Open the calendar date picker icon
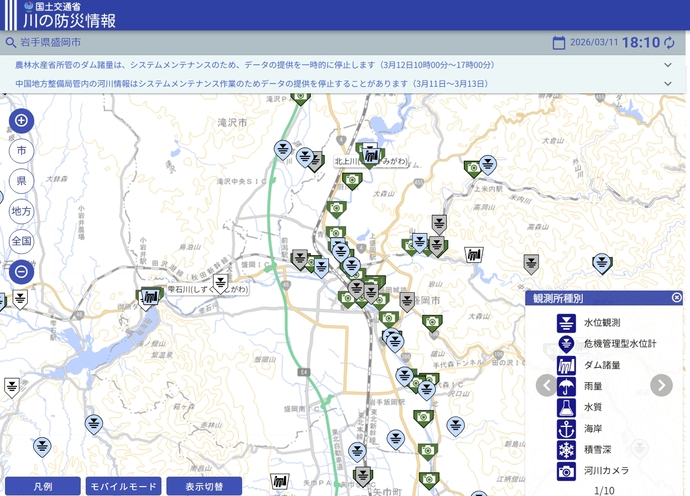This screenshot has width=690, height=496. coord(559,43)
